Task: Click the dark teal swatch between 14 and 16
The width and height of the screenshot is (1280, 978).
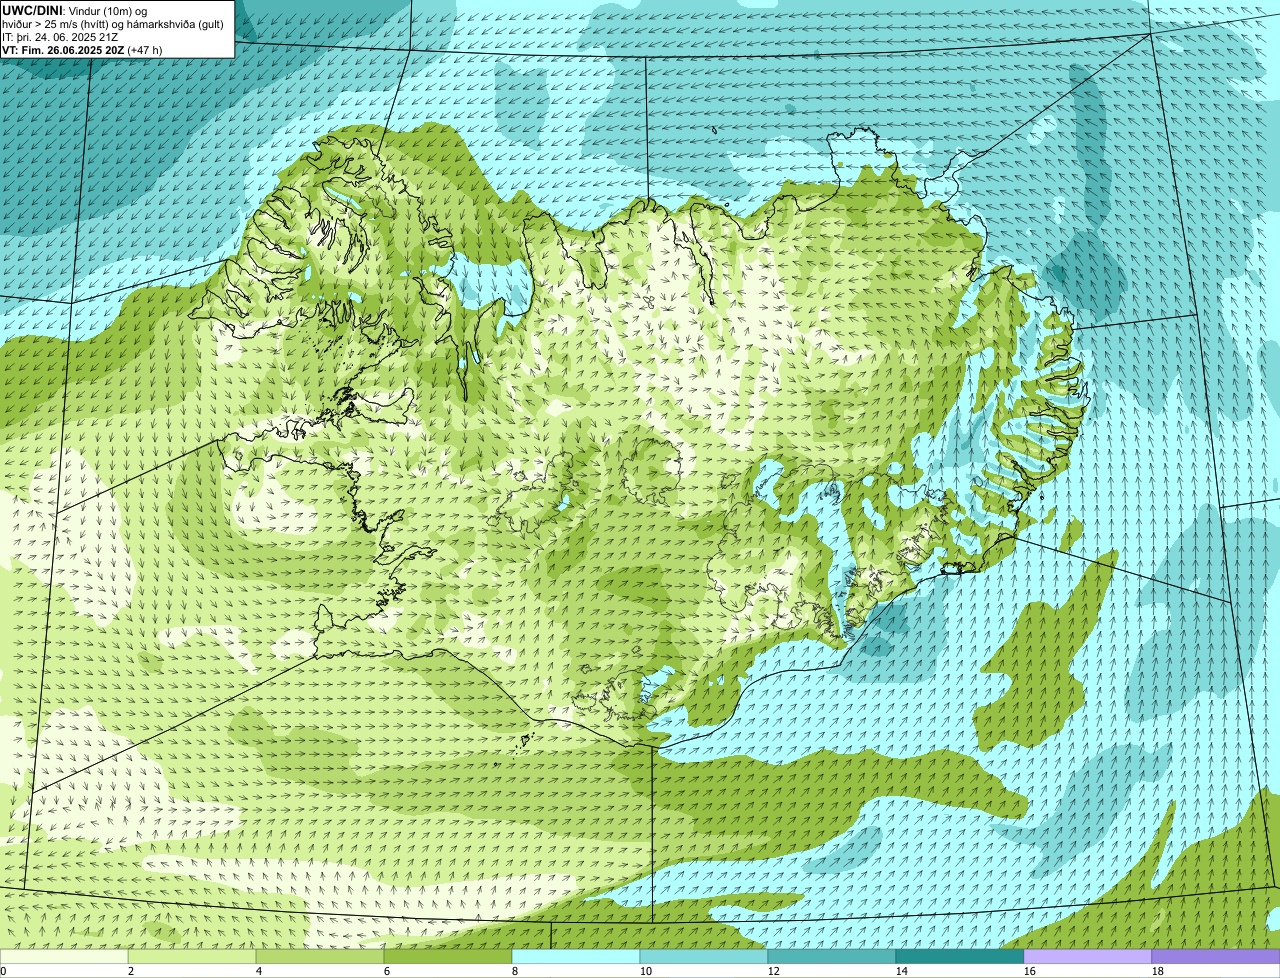Action: [960, 957]
